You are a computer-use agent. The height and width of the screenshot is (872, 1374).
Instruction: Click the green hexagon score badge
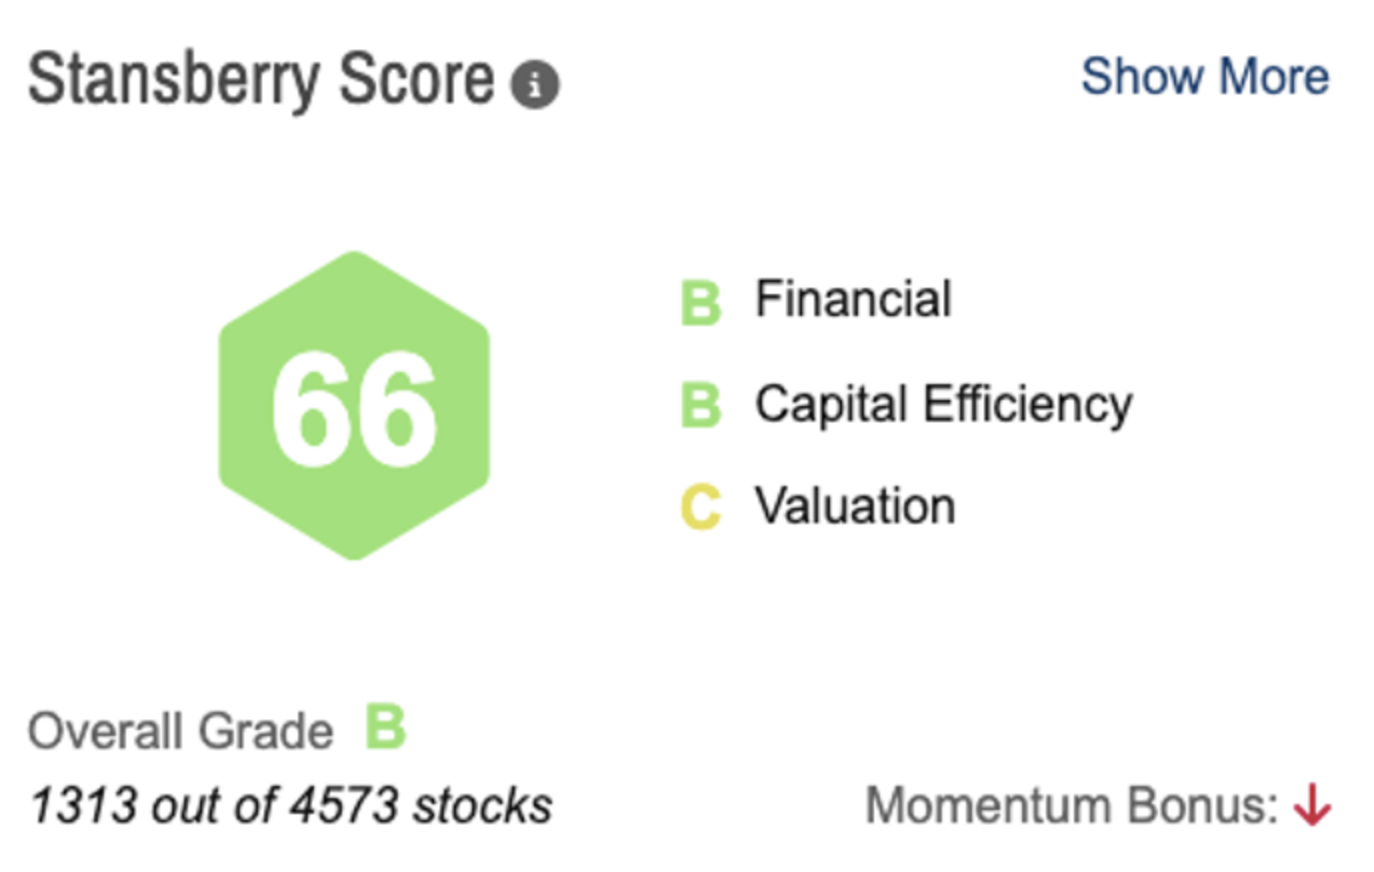pos(352,405)
